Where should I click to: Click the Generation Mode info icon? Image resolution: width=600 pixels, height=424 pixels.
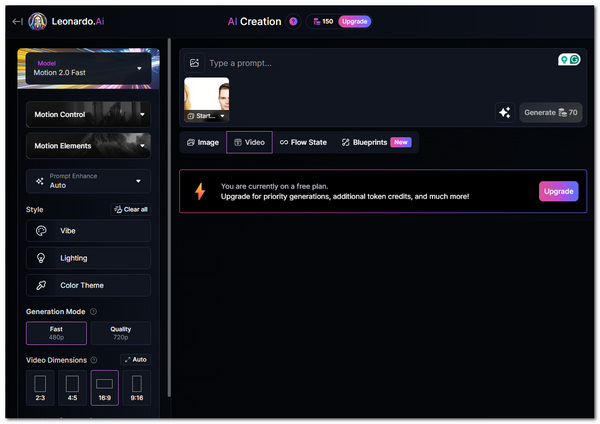(93, 312)
